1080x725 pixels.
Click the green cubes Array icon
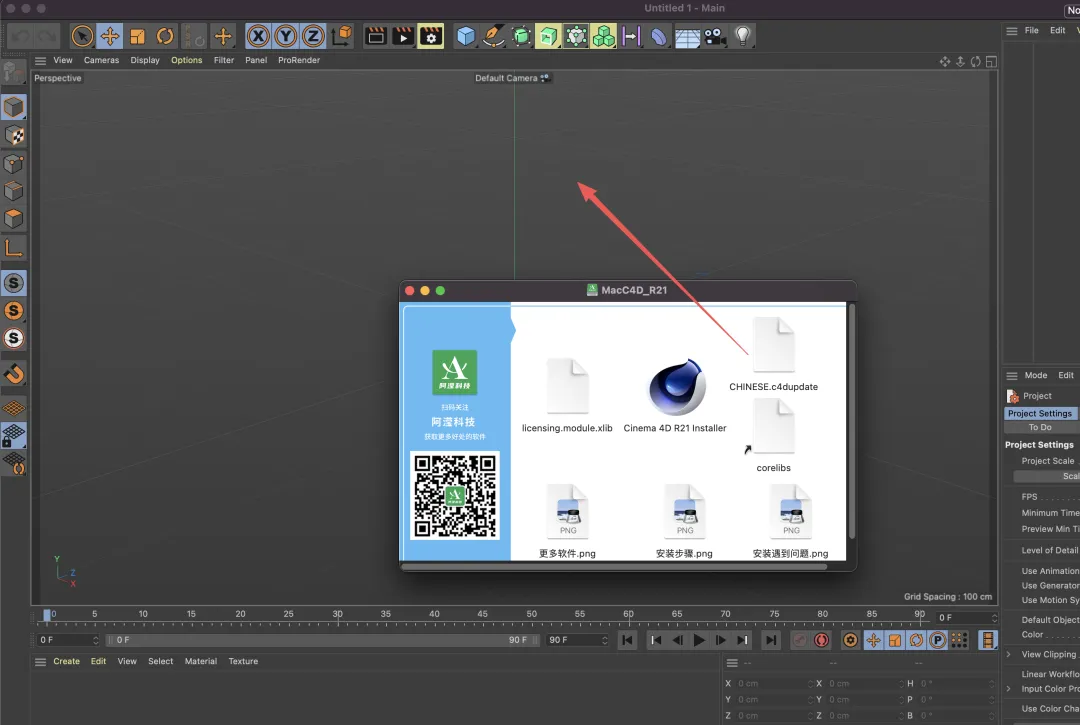pos(603,36)
